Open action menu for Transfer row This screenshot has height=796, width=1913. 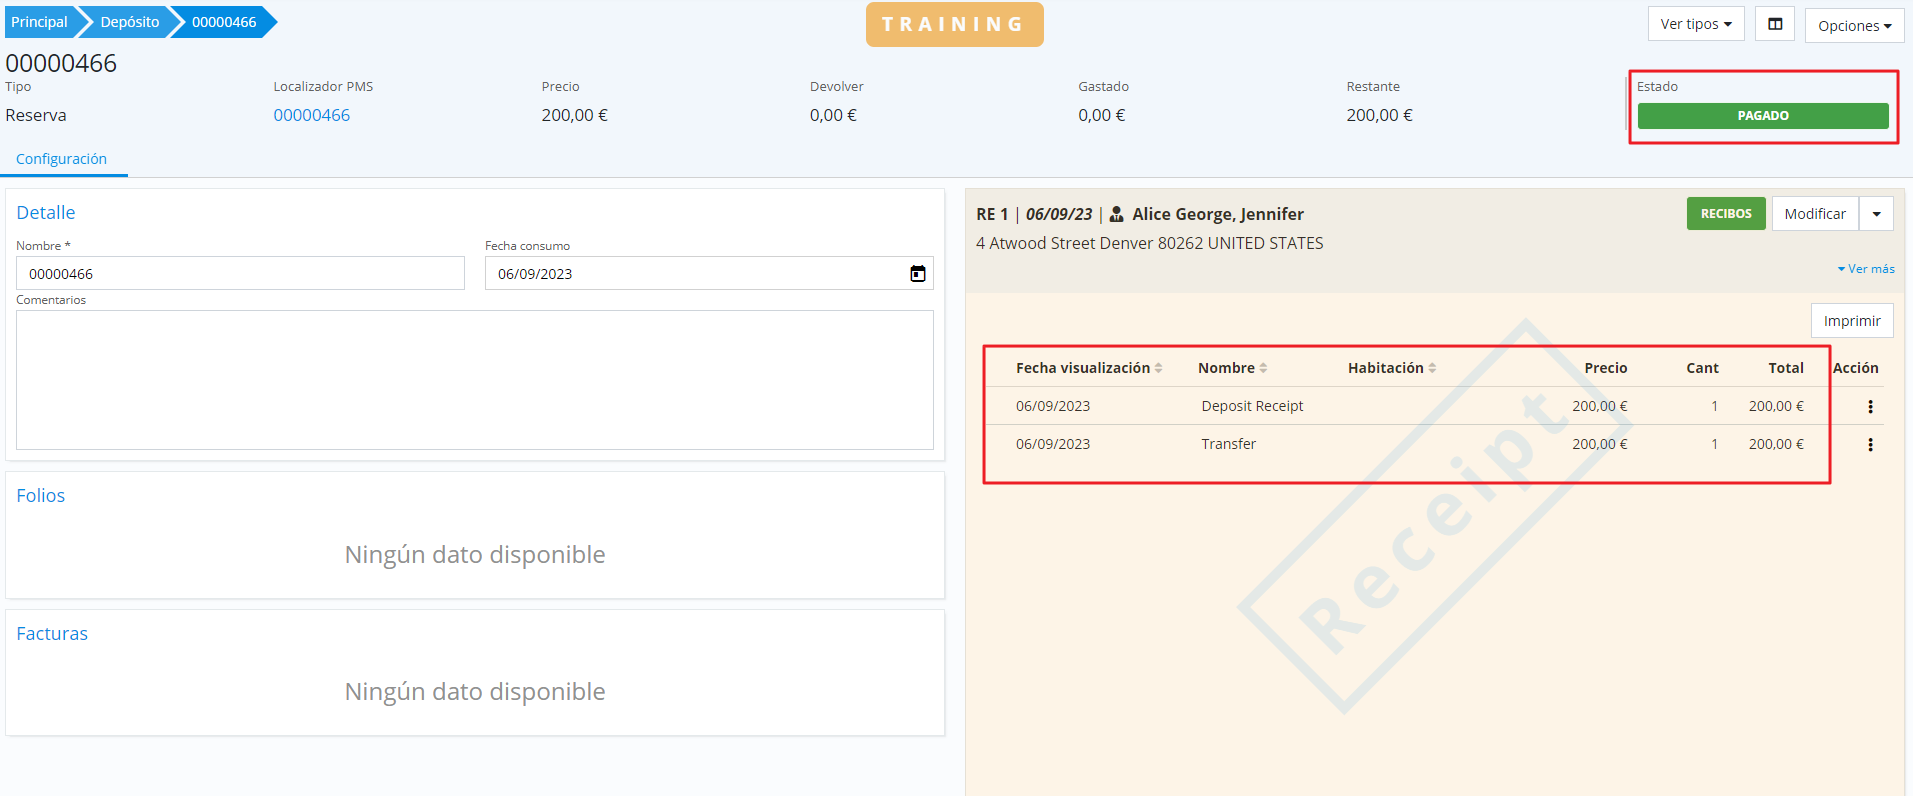point(1870,445)
